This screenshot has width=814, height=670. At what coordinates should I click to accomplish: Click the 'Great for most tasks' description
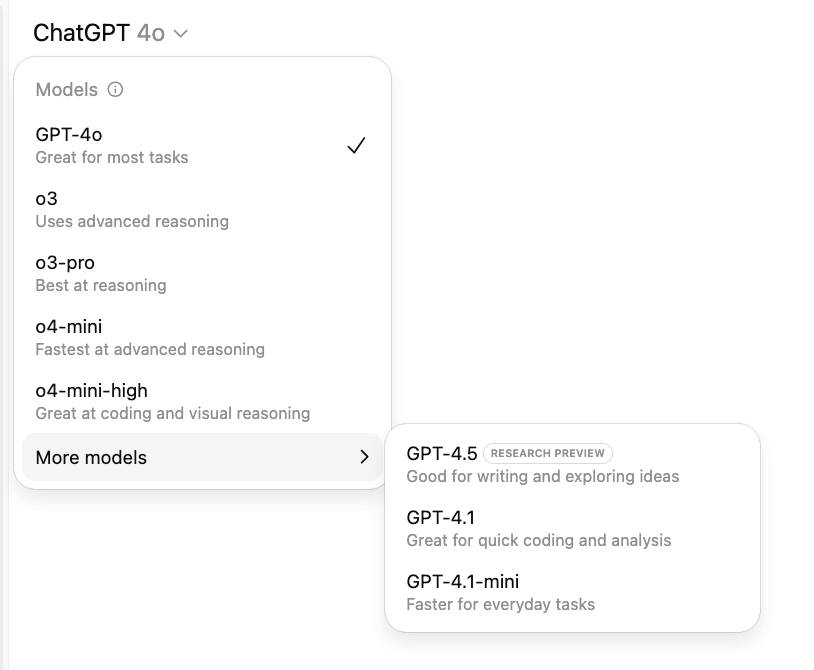pyautogui.click(x=112, y=157)
